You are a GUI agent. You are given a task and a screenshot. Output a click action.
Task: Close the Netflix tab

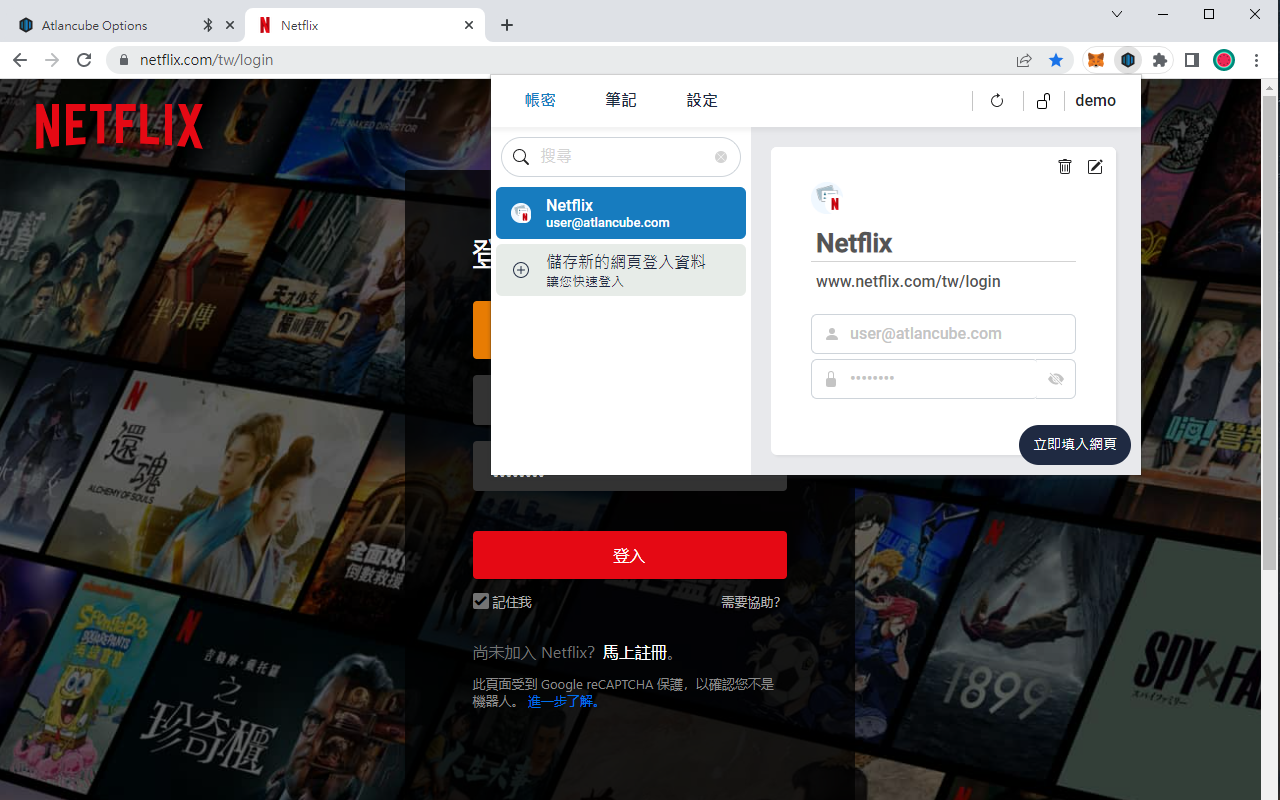(x=469, y=25)
